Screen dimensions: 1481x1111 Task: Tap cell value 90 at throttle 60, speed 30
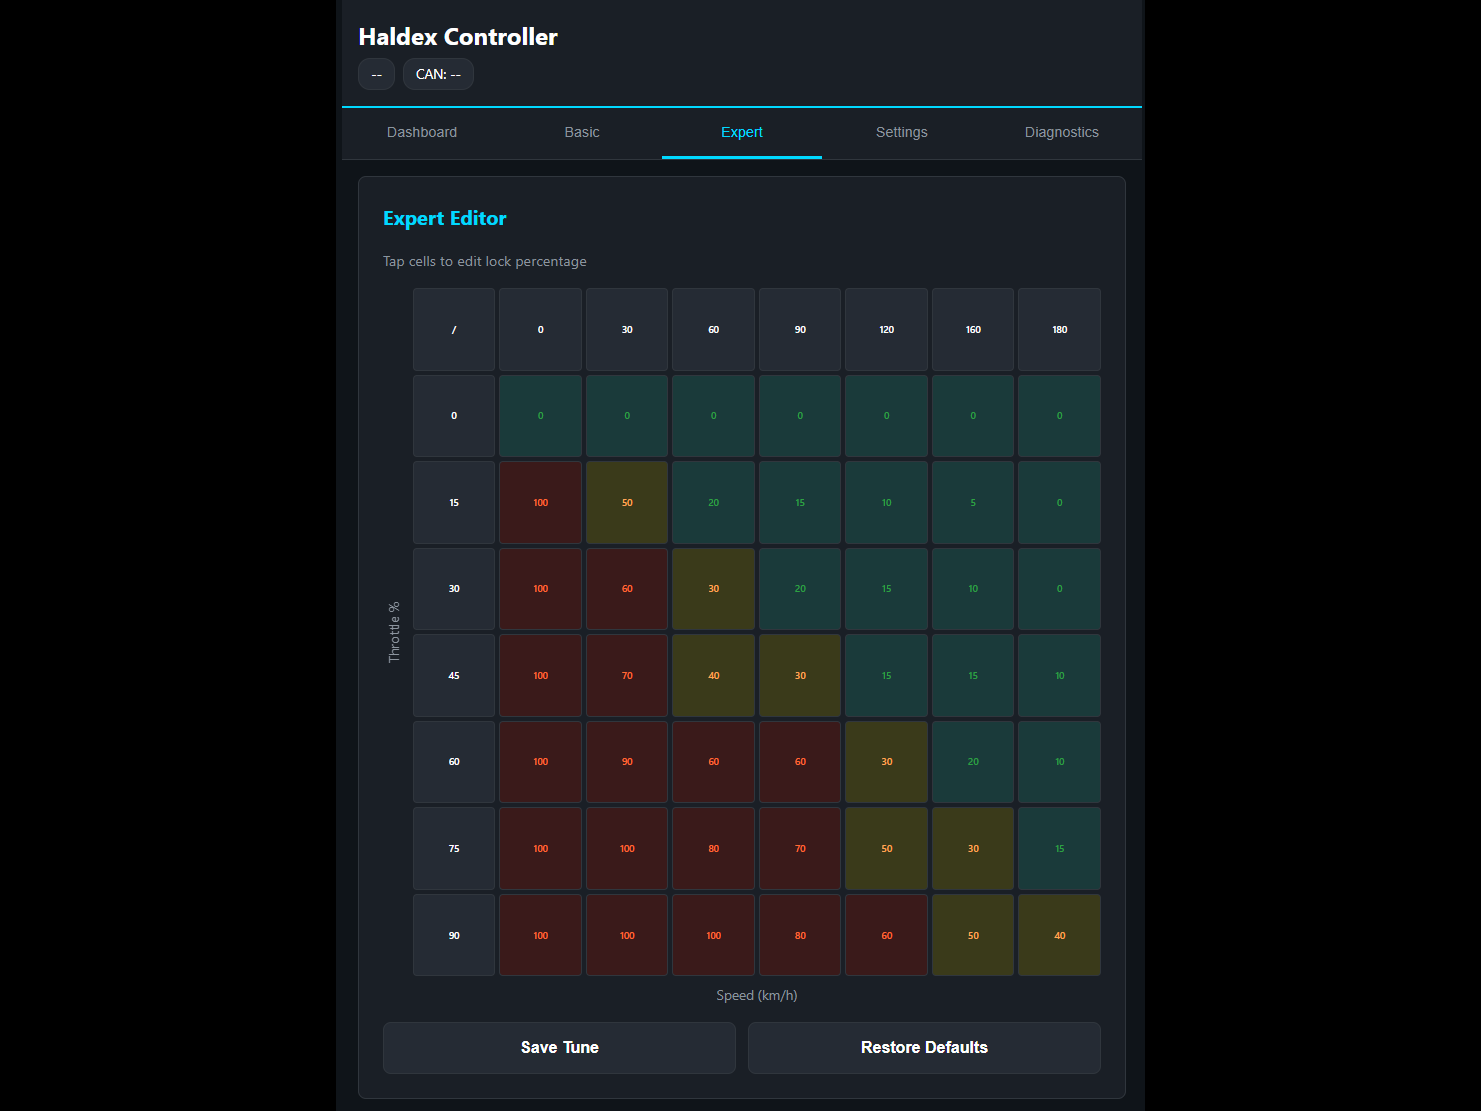627,762
